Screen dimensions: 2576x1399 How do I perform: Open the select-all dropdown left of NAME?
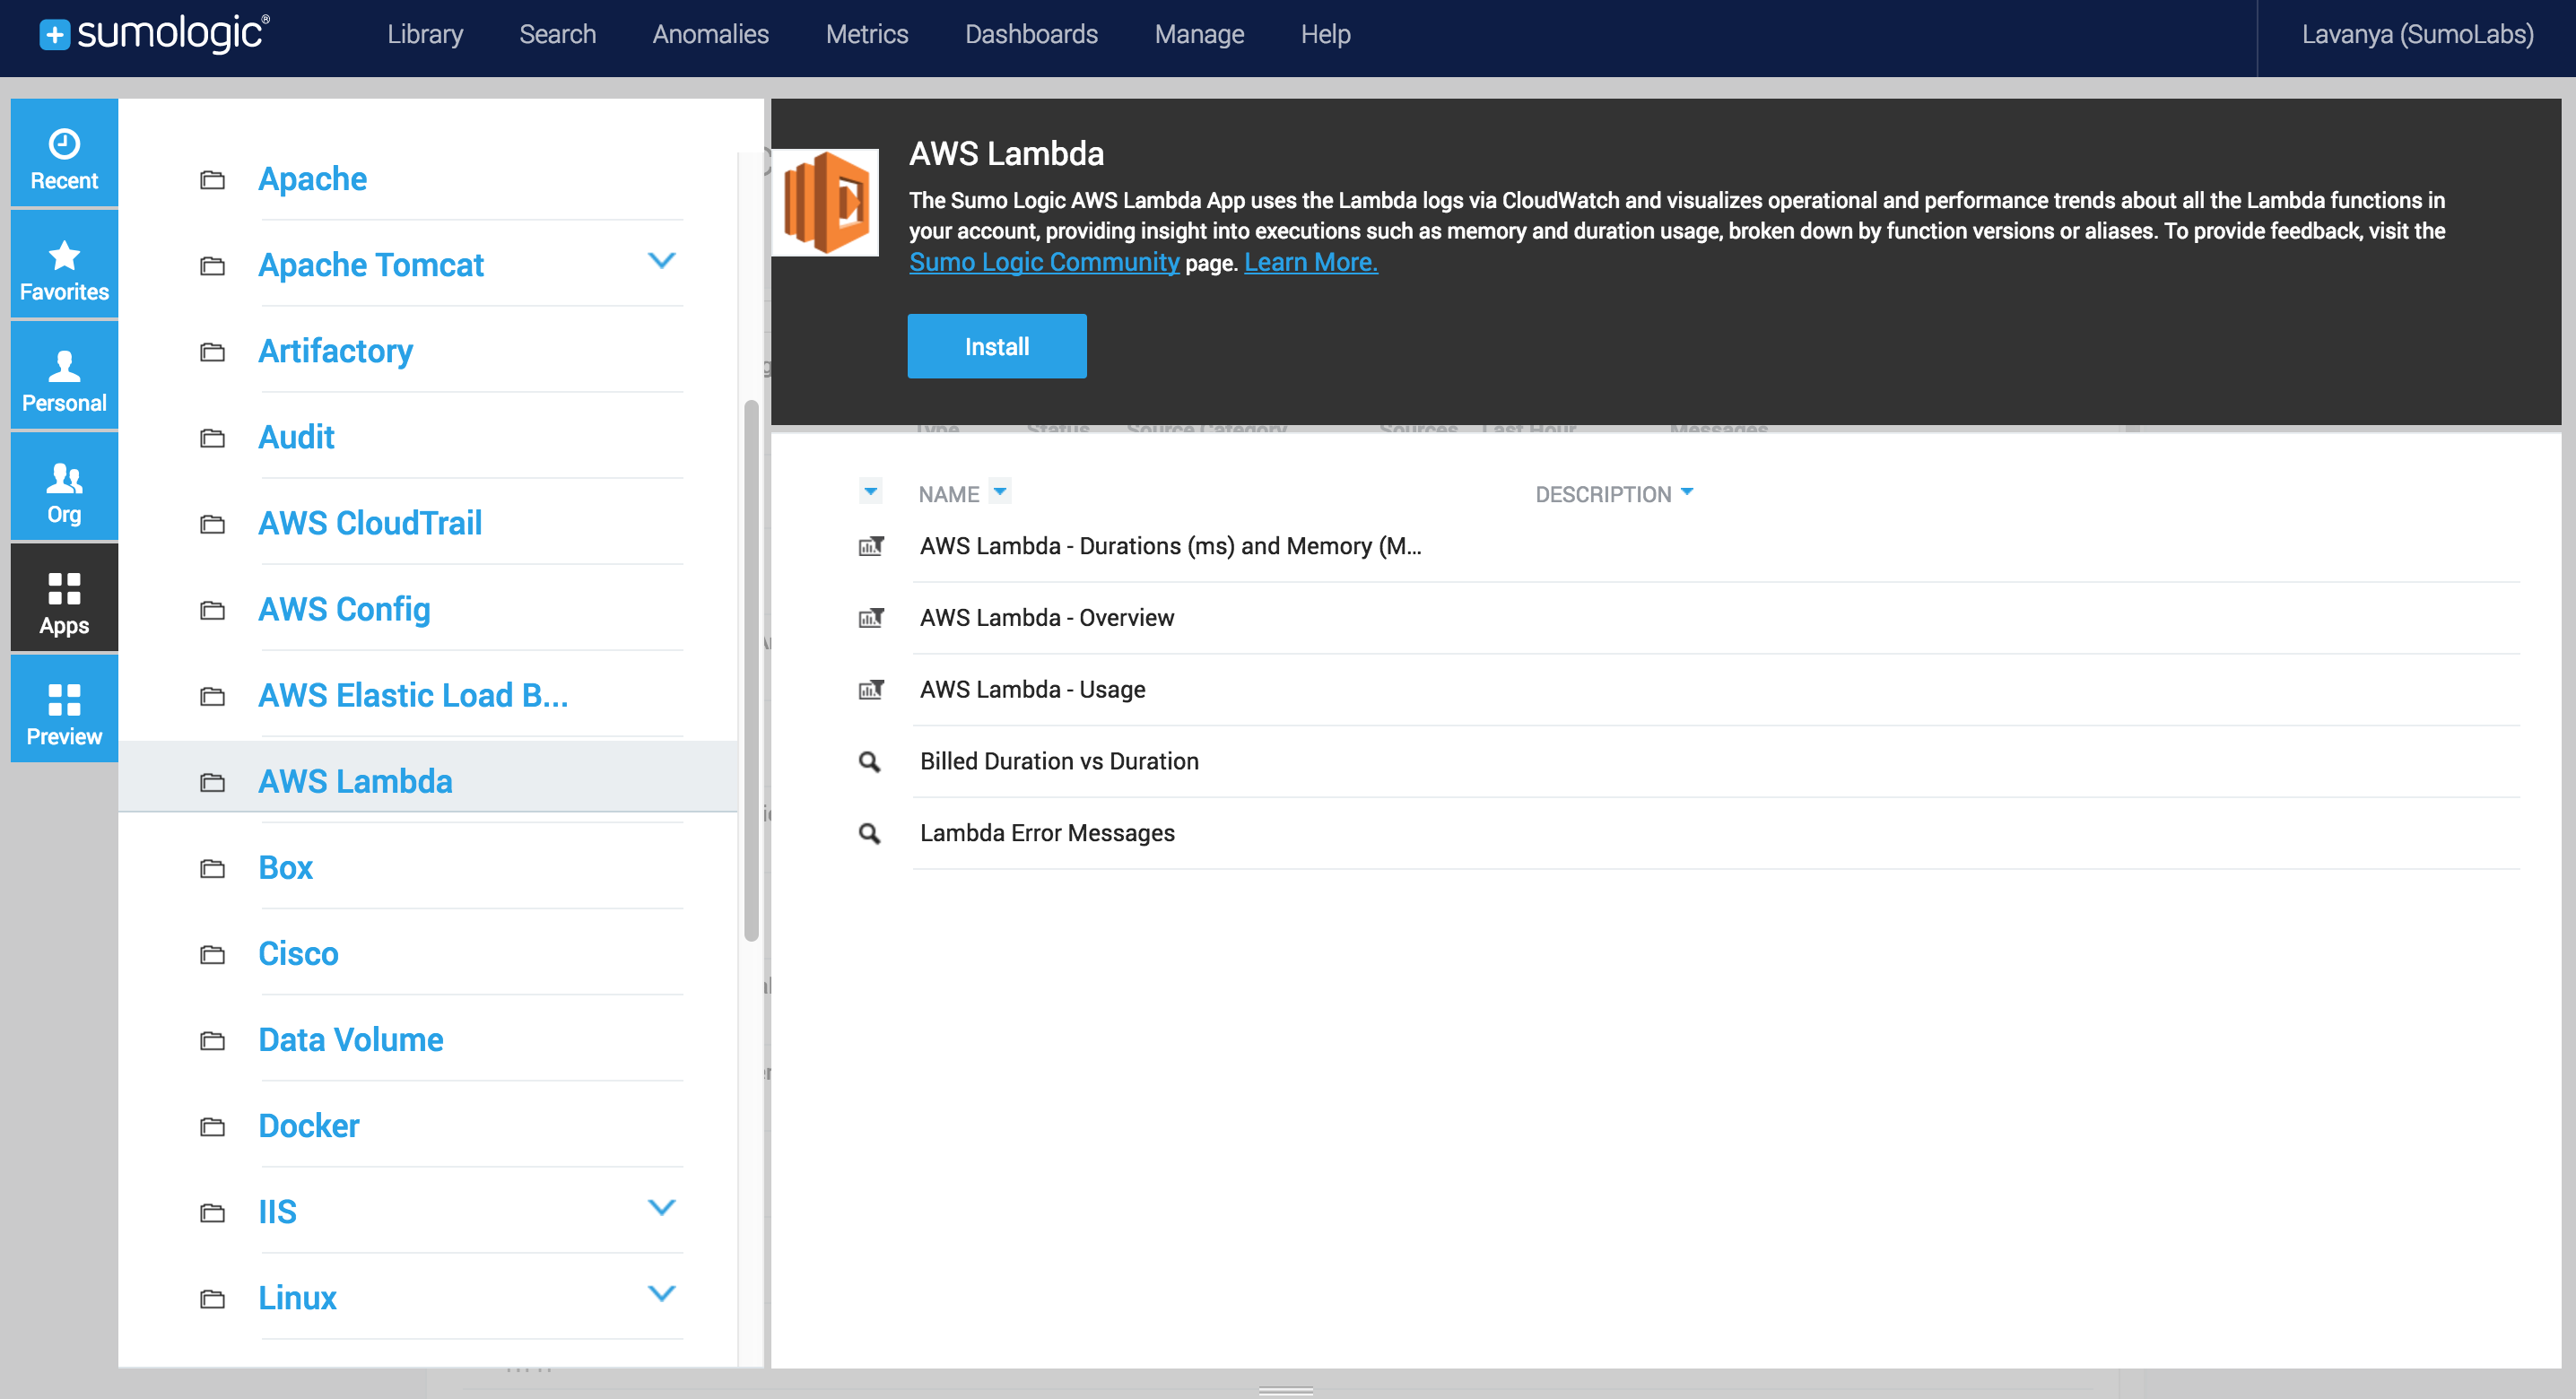point(870,491)
